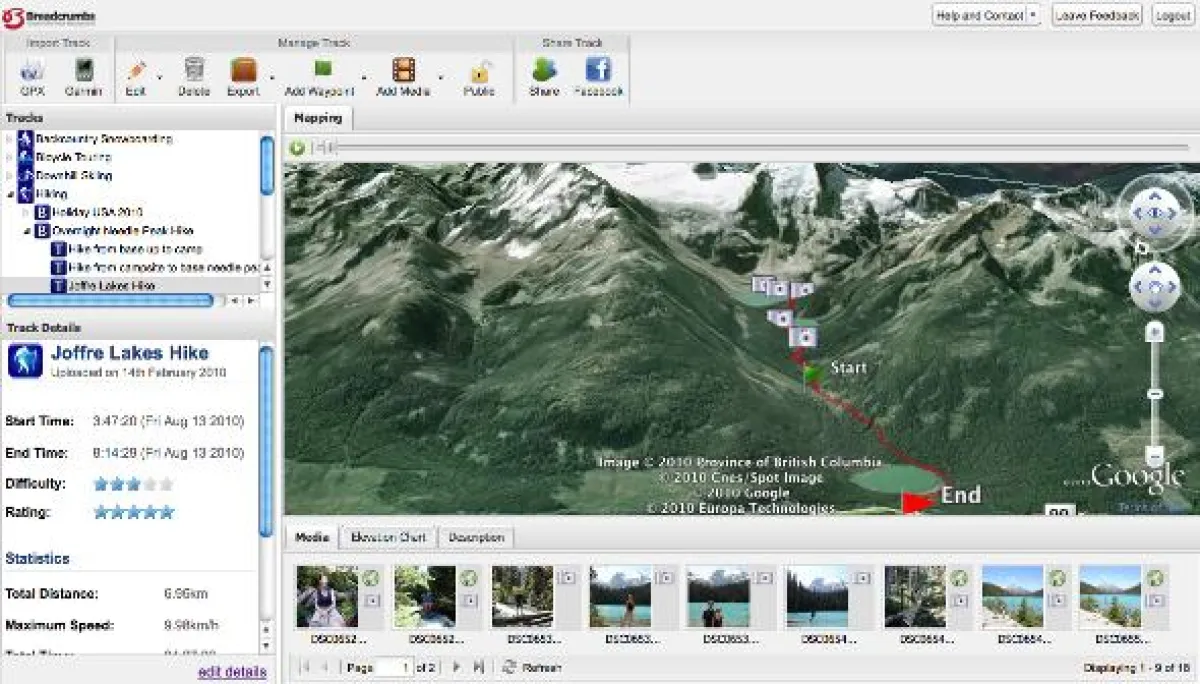This screenshot has width=1200, height=684.
Task: Zoom out with the map minus button
Action: [1155, 454]
